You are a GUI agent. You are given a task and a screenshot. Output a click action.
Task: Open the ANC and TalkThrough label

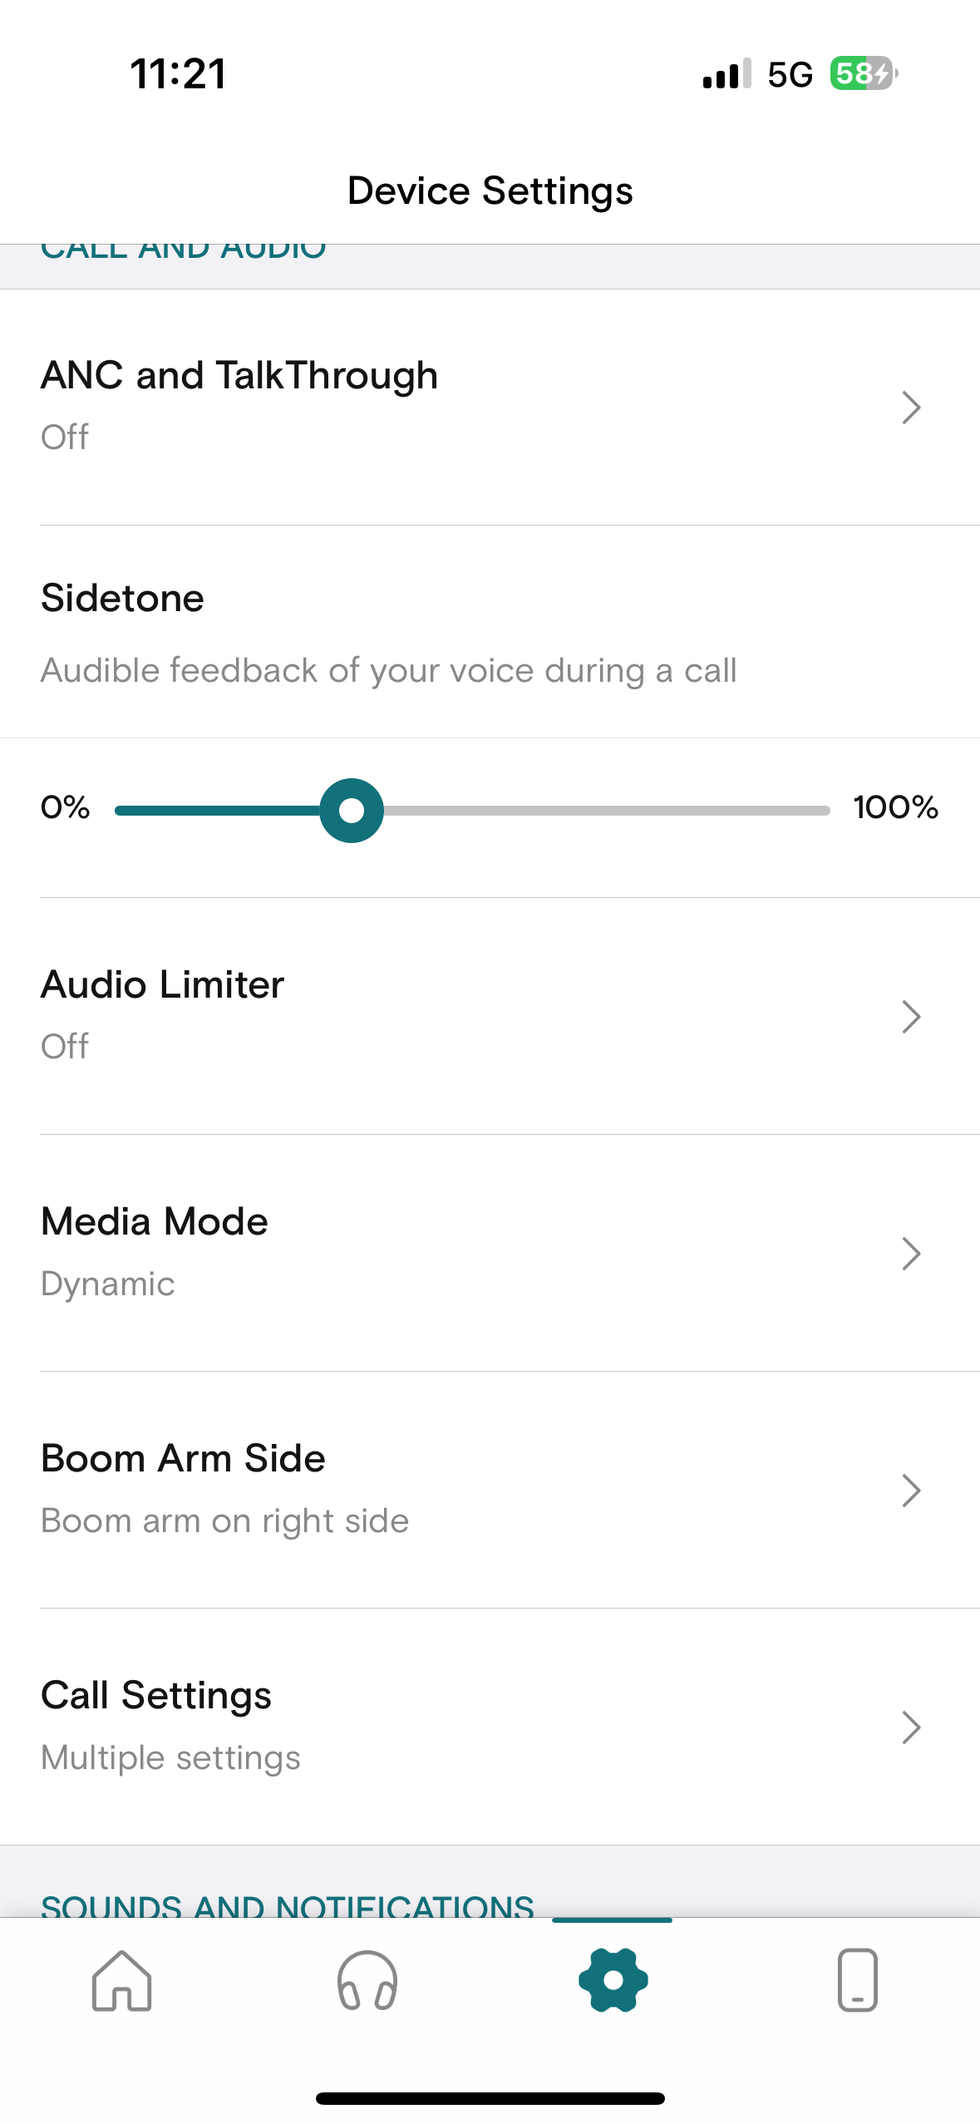[x=240, y=376]
